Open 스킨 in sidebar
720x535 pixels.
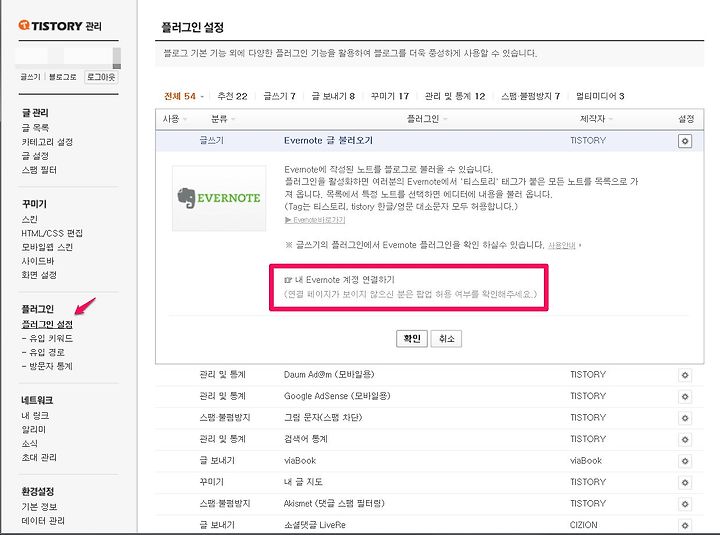(29, 219)
